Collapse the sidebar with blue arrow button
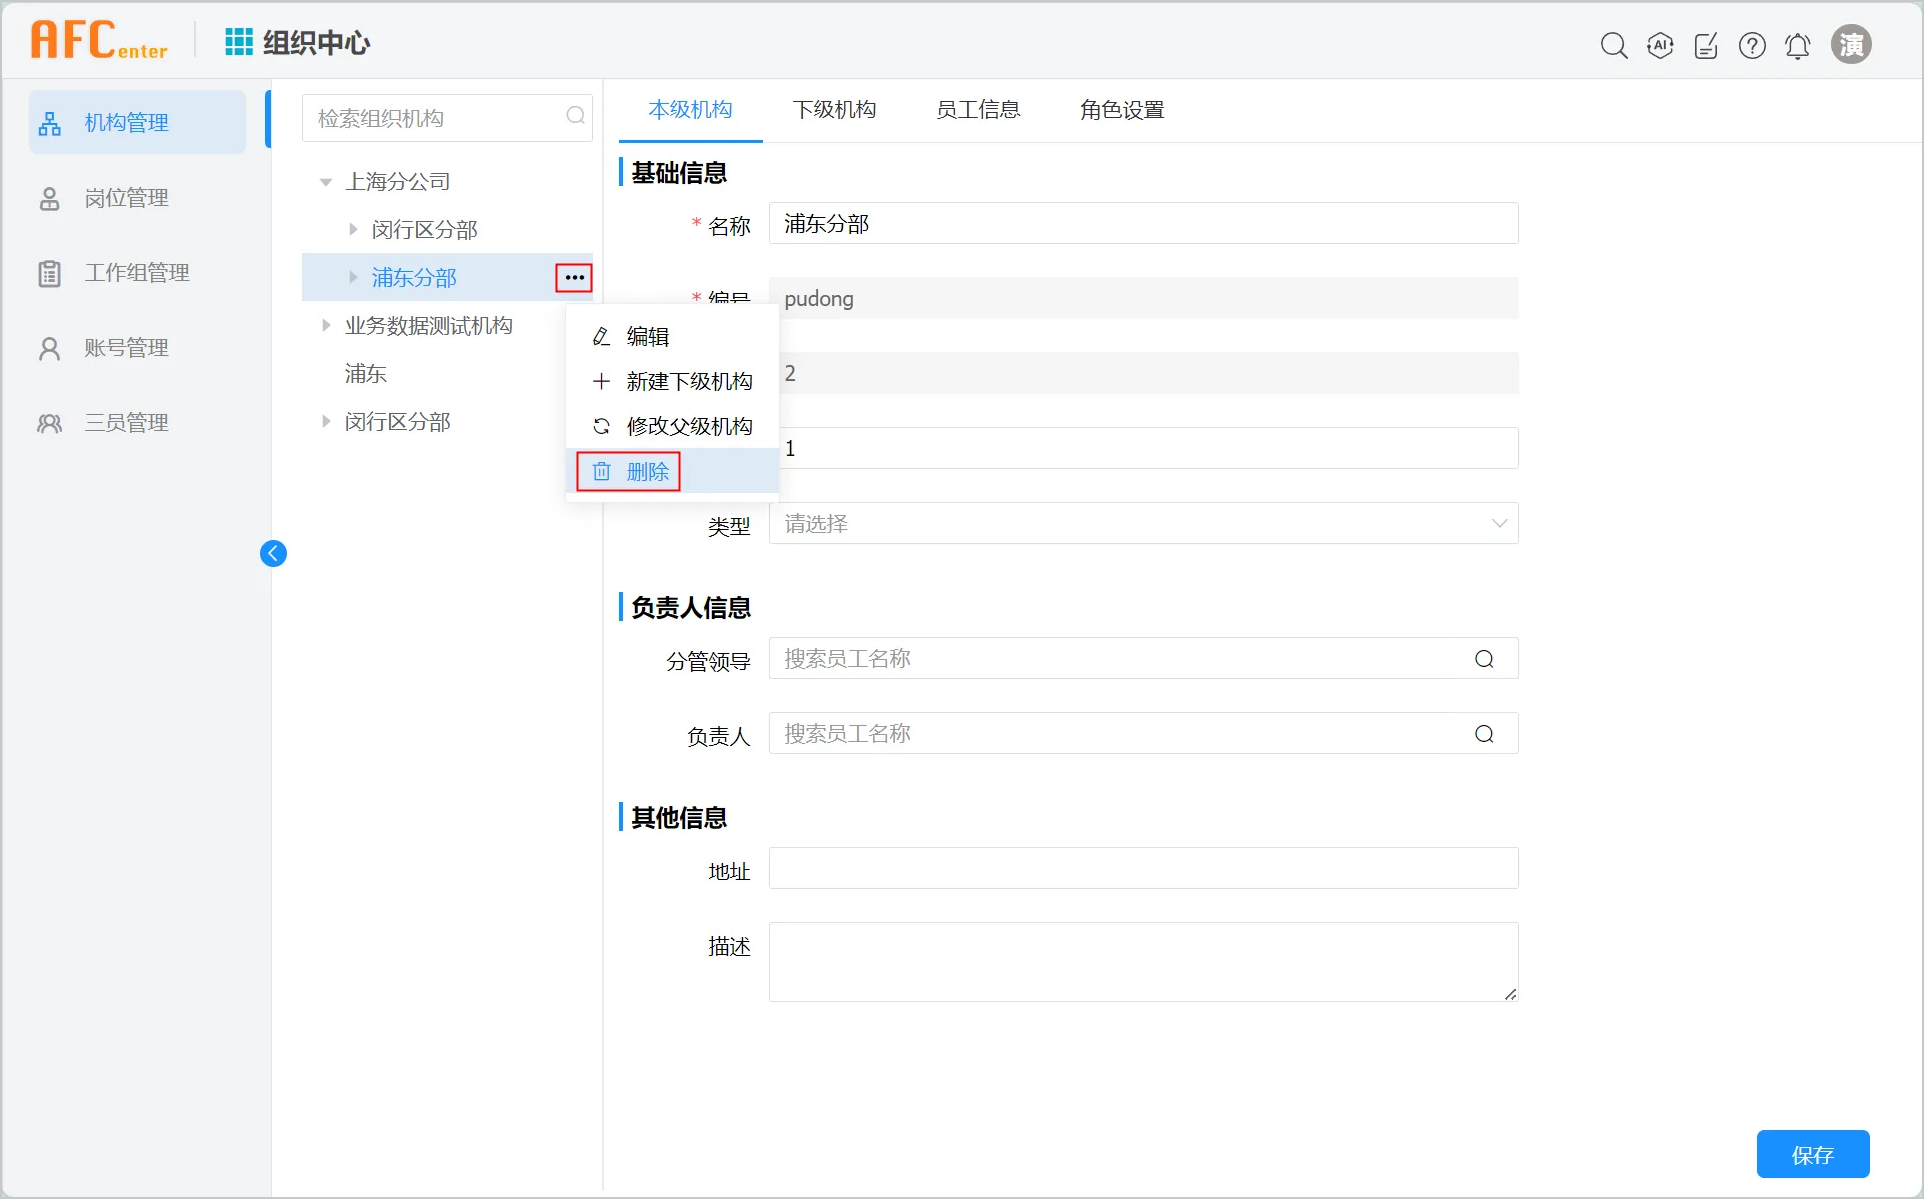Image resolution: width=1924 pixels, height=1199 pixels. pyautogui.click(x=273, y=553)
